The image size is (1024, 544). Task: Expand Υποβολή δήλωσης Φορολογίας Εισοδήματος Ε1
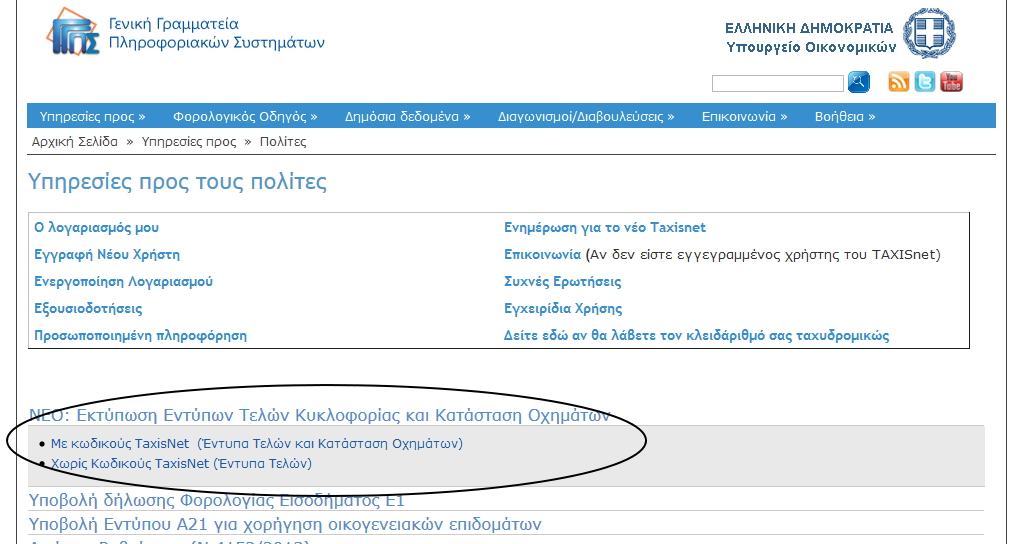(x=217, y=501)
